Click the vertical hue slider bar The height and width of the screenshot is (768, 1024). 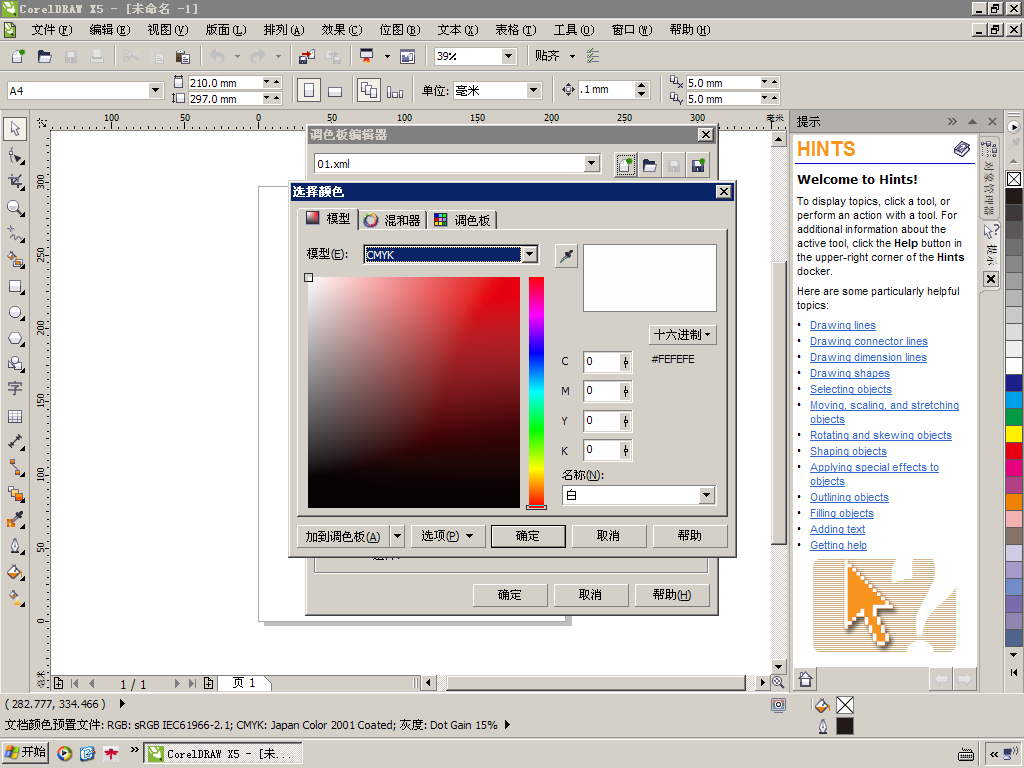(536, 392)
